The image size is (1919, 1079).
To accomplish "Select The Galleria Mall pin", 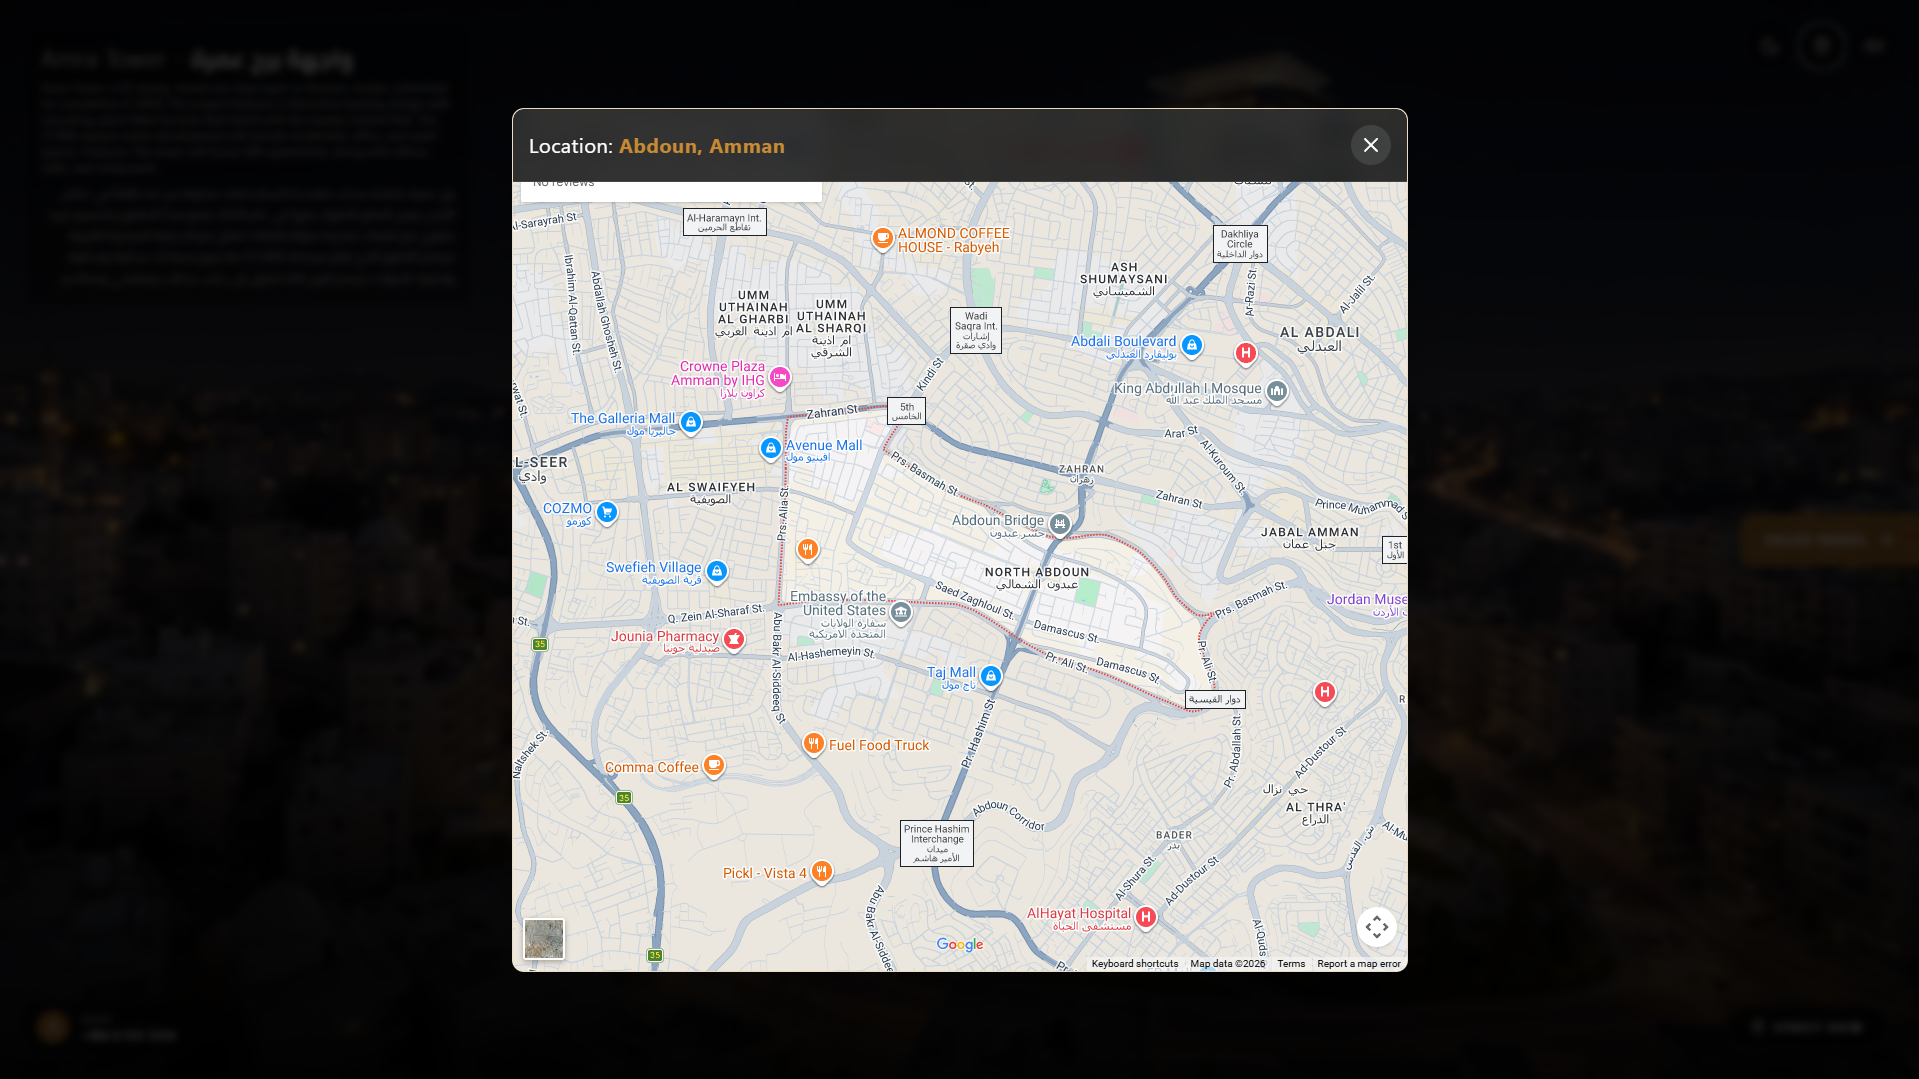I will pyautogui.click(x=691, y=423).
